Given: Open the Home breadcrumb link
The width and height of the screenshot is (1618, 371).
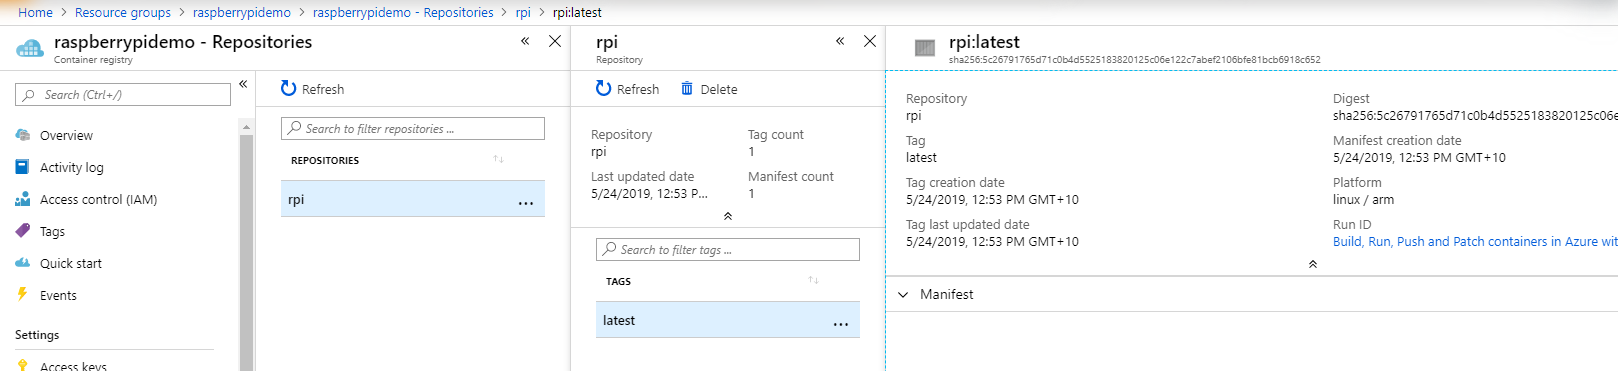Looking at the screenshot, I should [35, 12].
